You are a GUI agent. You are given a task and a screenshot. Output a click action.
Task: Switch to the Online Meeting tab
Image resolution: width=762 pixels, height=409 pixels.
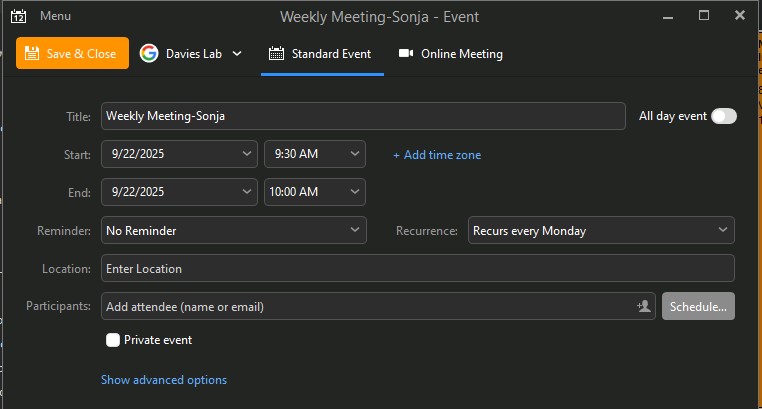point(450,54)
